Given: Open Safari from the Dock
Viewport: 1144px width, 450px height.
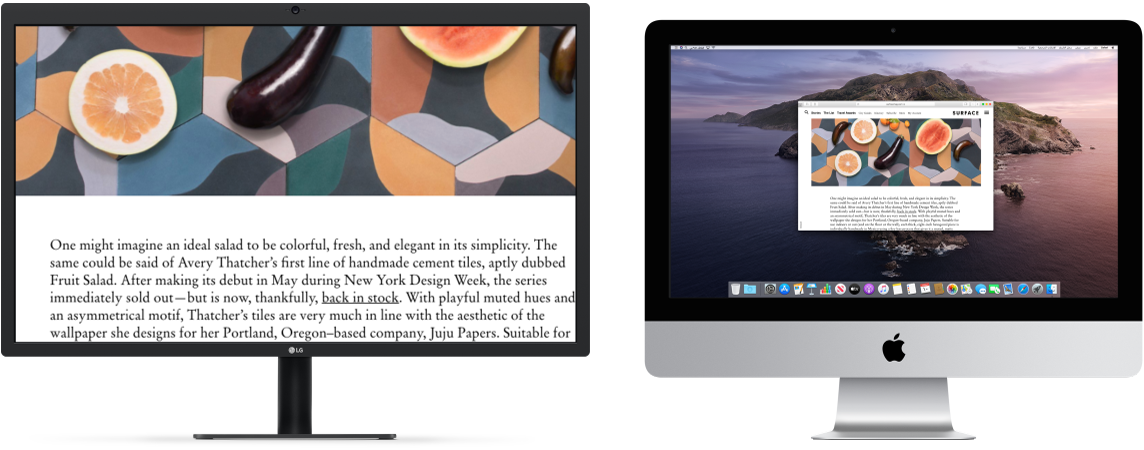Looking at the screenshot, I should tap(1023, 289).
